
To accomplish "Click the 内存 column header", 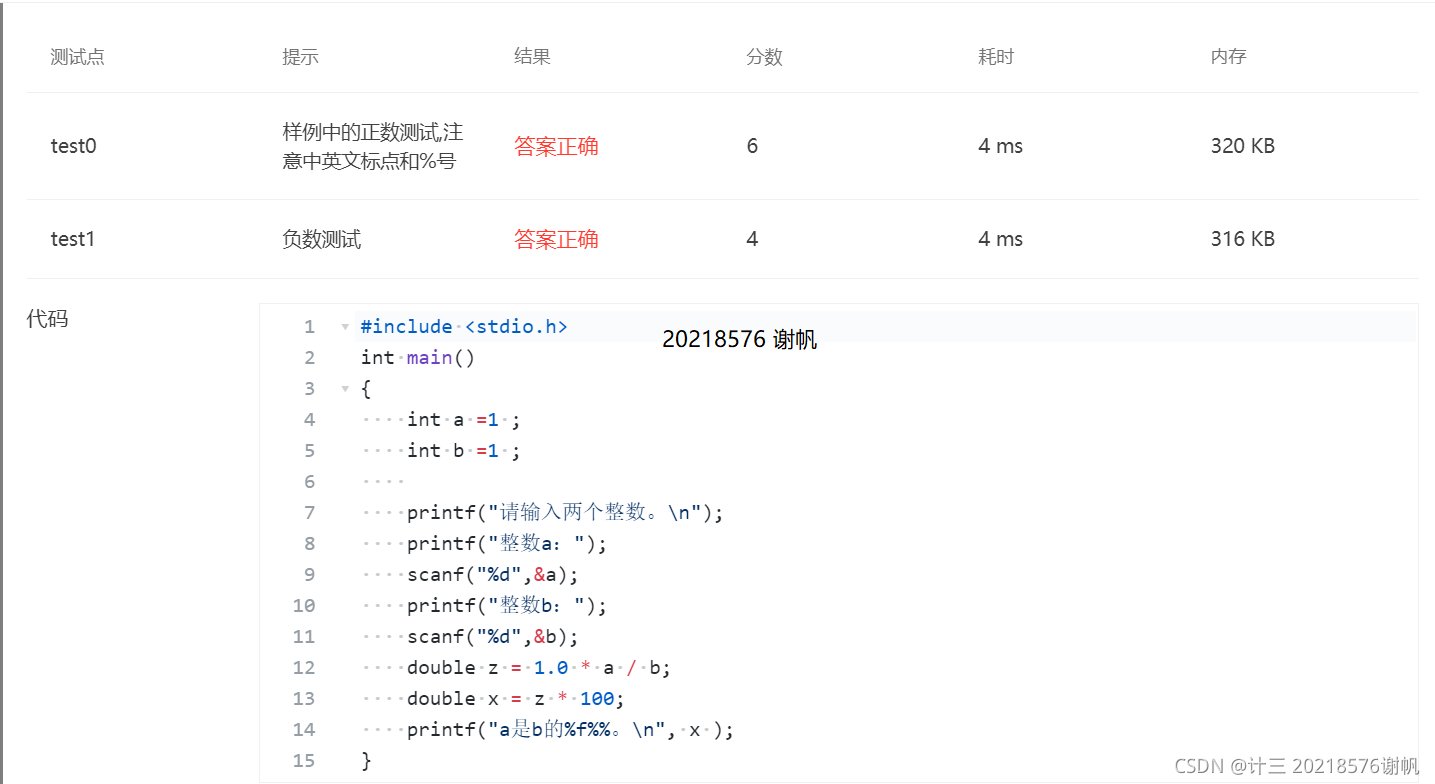I will (1229, 57).
